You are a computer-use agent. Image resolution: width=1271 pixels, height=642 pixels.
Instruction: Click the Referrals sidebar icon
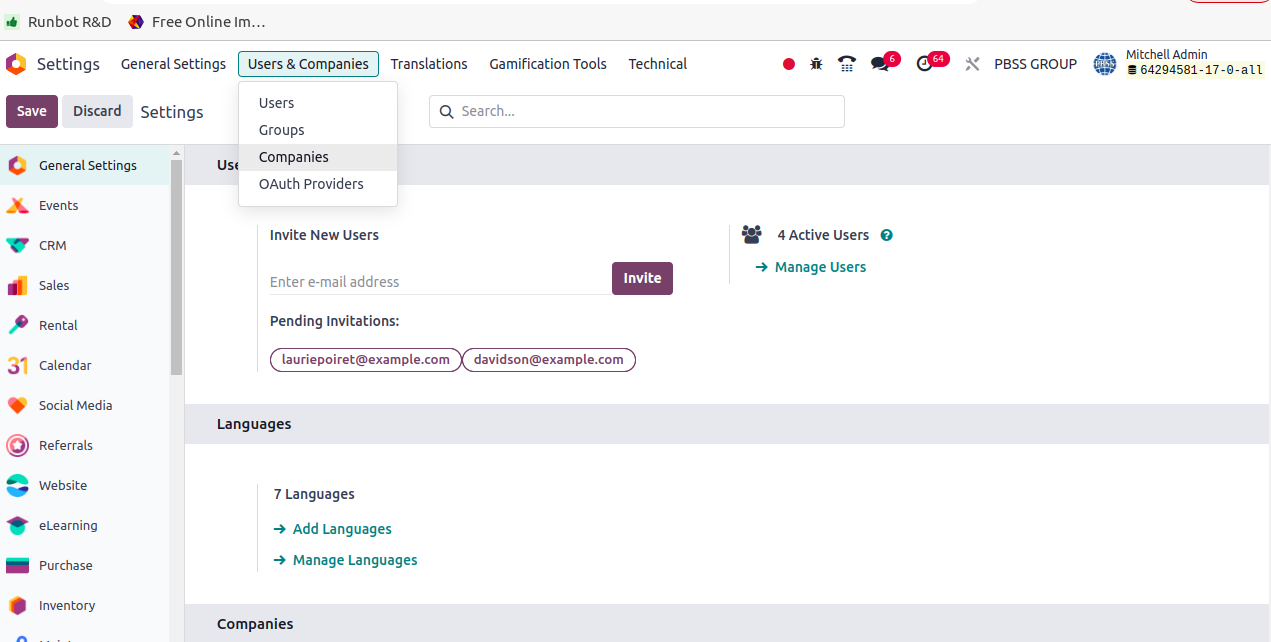pos(17,445)
